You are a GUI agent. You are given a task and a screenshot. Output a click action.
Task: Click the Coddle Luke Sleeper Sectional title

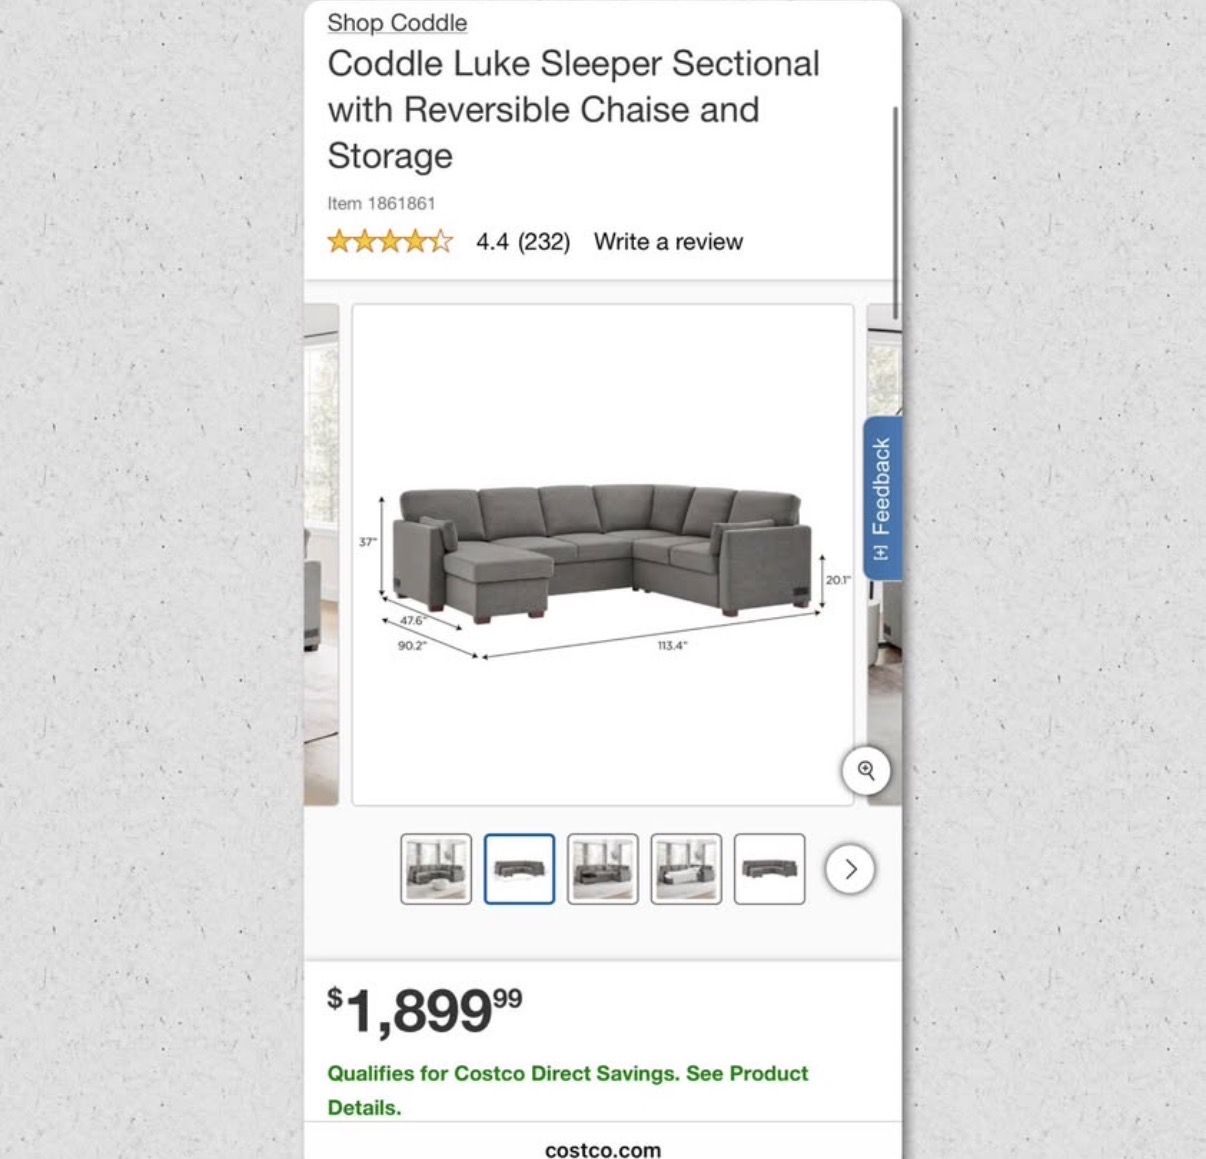coord(573,109)
